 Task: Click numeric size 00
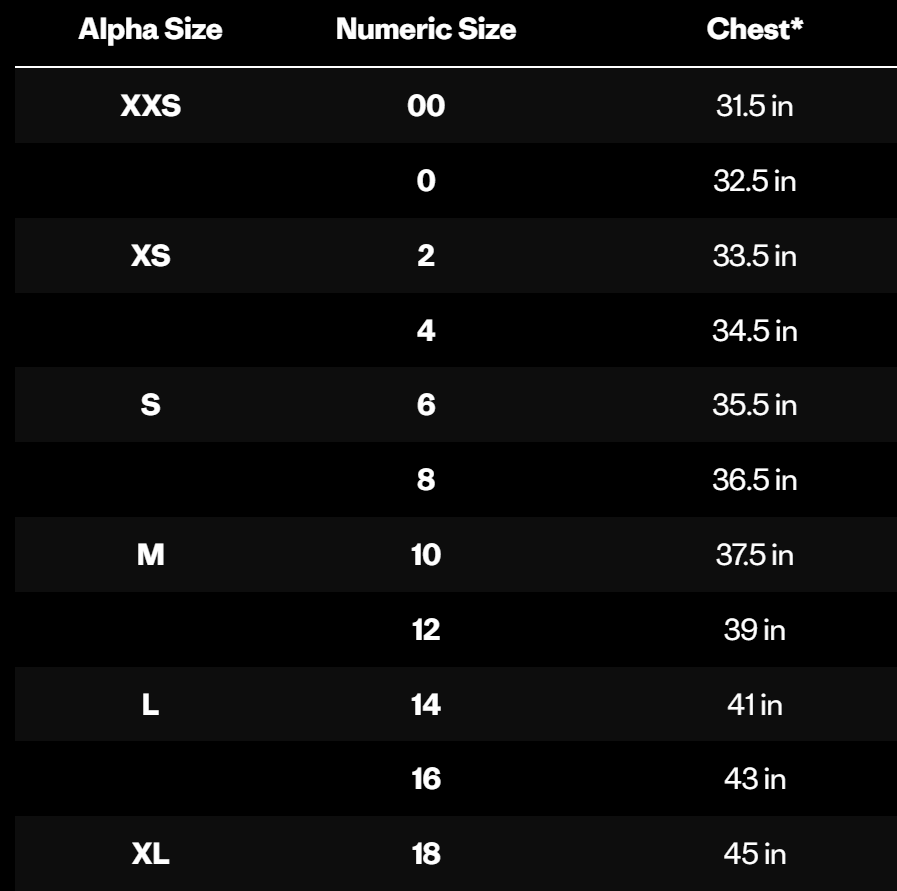[x=426, y=106]
